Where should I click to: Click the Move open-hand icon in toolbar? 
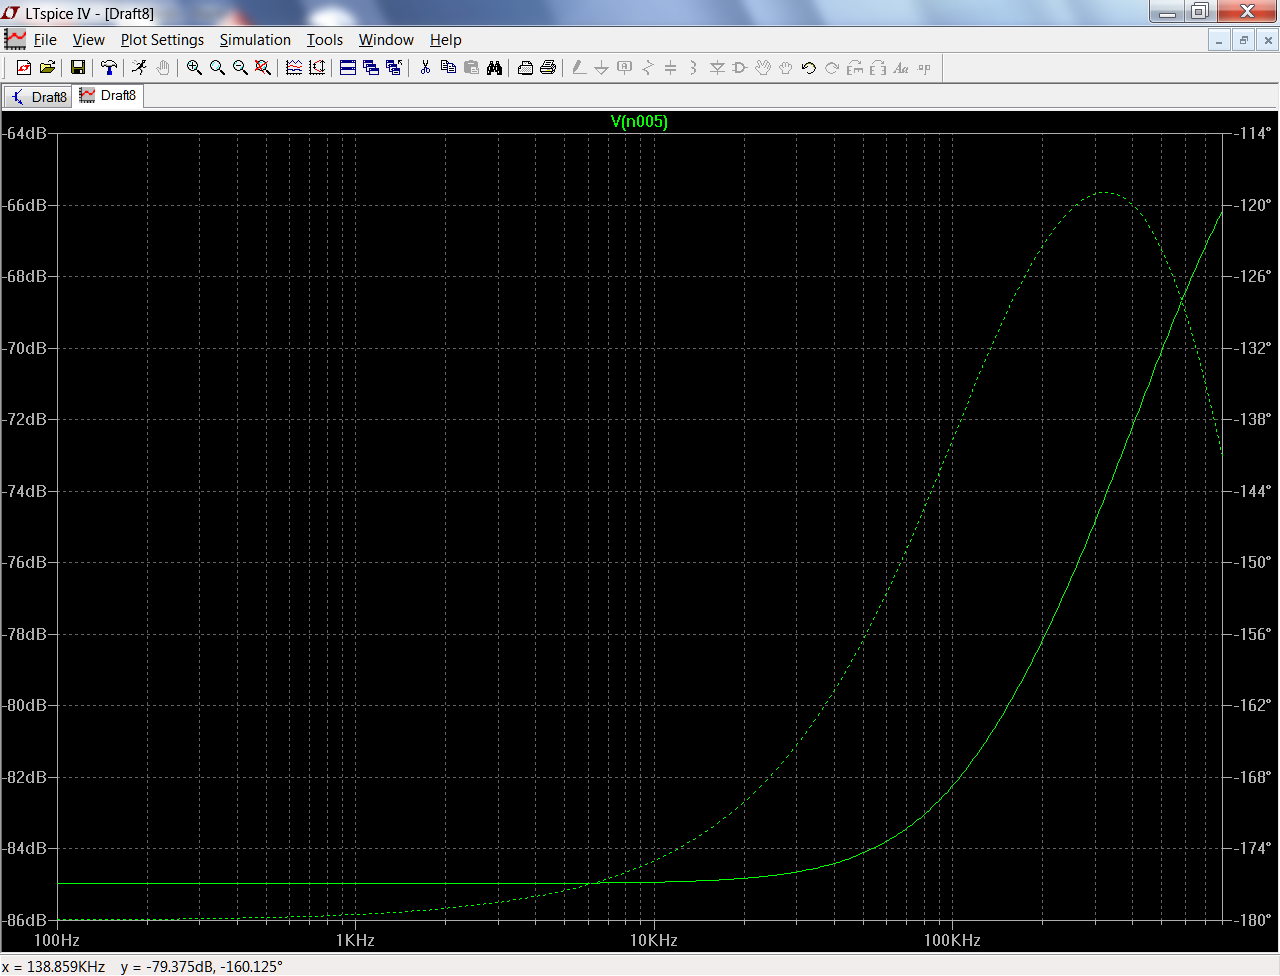tap(763, 67)
